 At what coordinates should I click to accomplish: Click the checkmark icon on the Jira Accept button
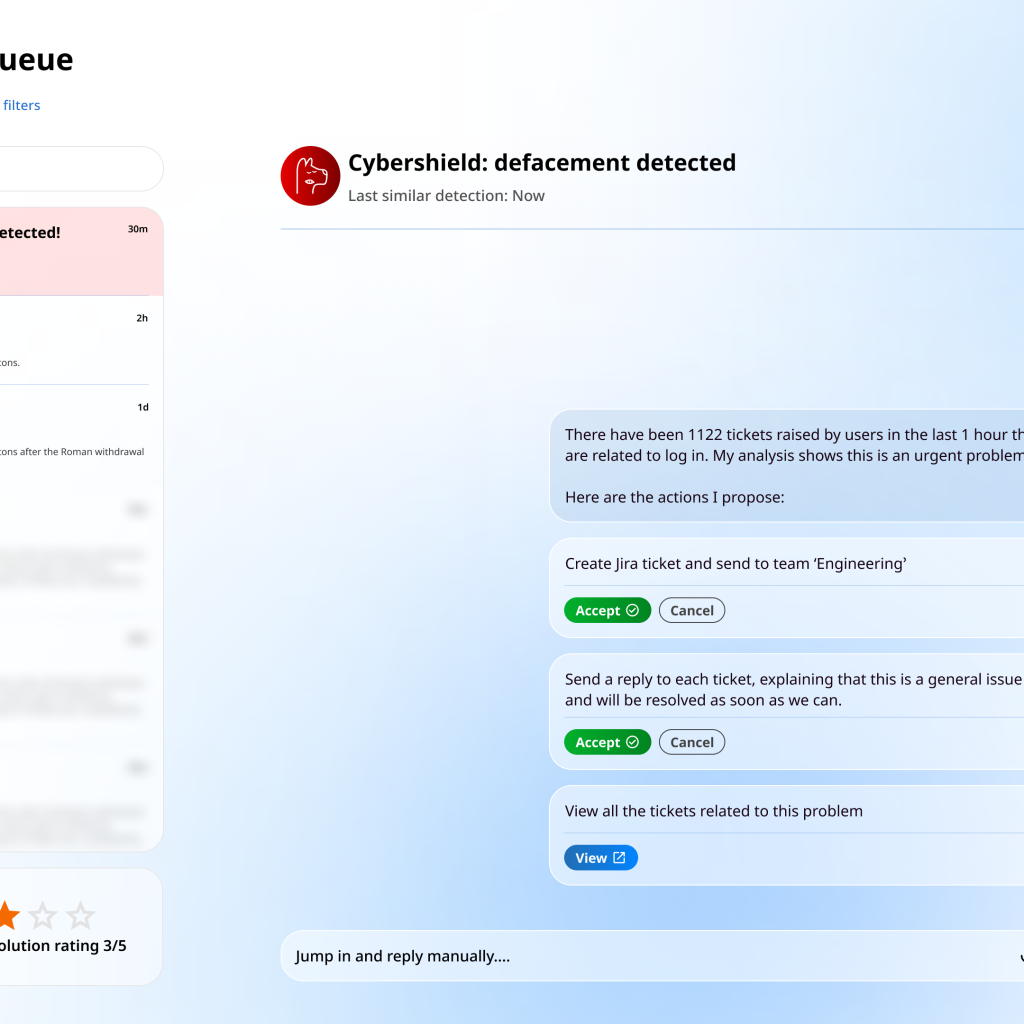click(x=633, y=610)
